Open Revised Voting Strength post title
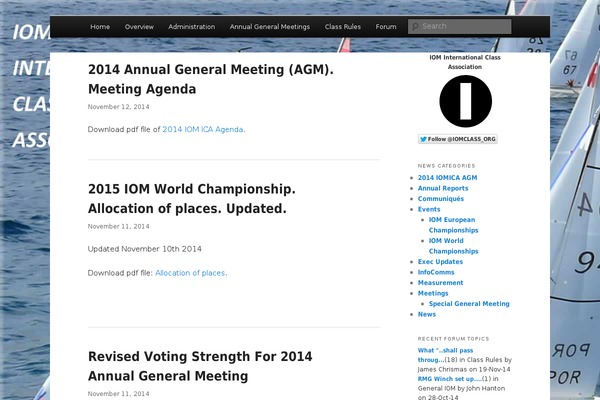Image resolution: width=600 pixels, height=400 pixels. point(200,366)
